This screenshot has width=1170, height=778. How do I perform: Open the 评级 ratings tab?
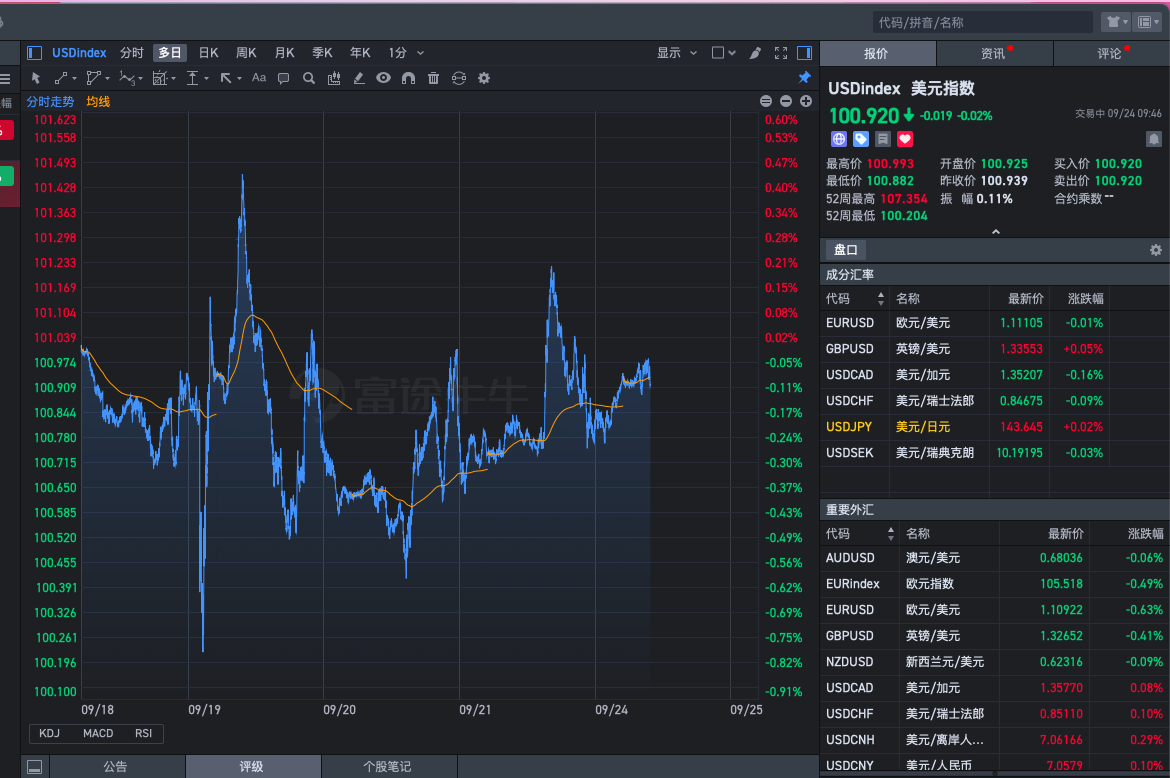[252, 766]
